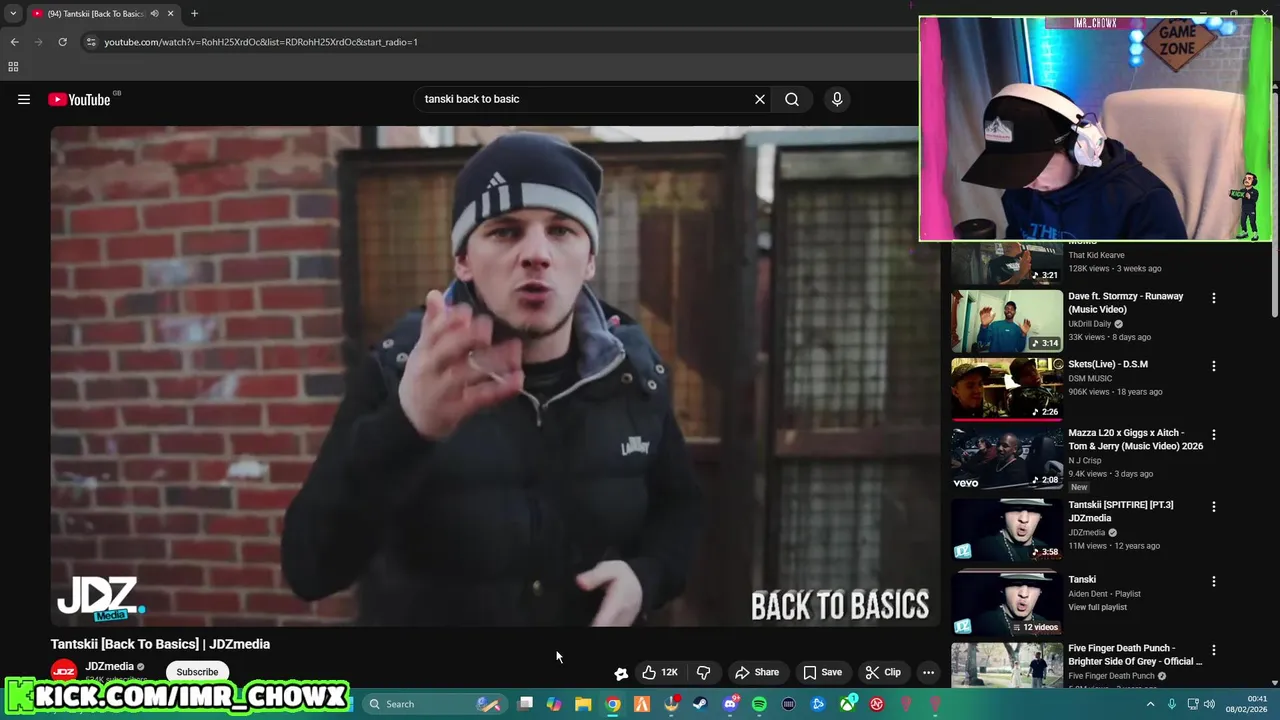Click 'Mazza L20 x Giggs x Aitch' title
Screen dimensions: 1280x720
[1135, 439]
